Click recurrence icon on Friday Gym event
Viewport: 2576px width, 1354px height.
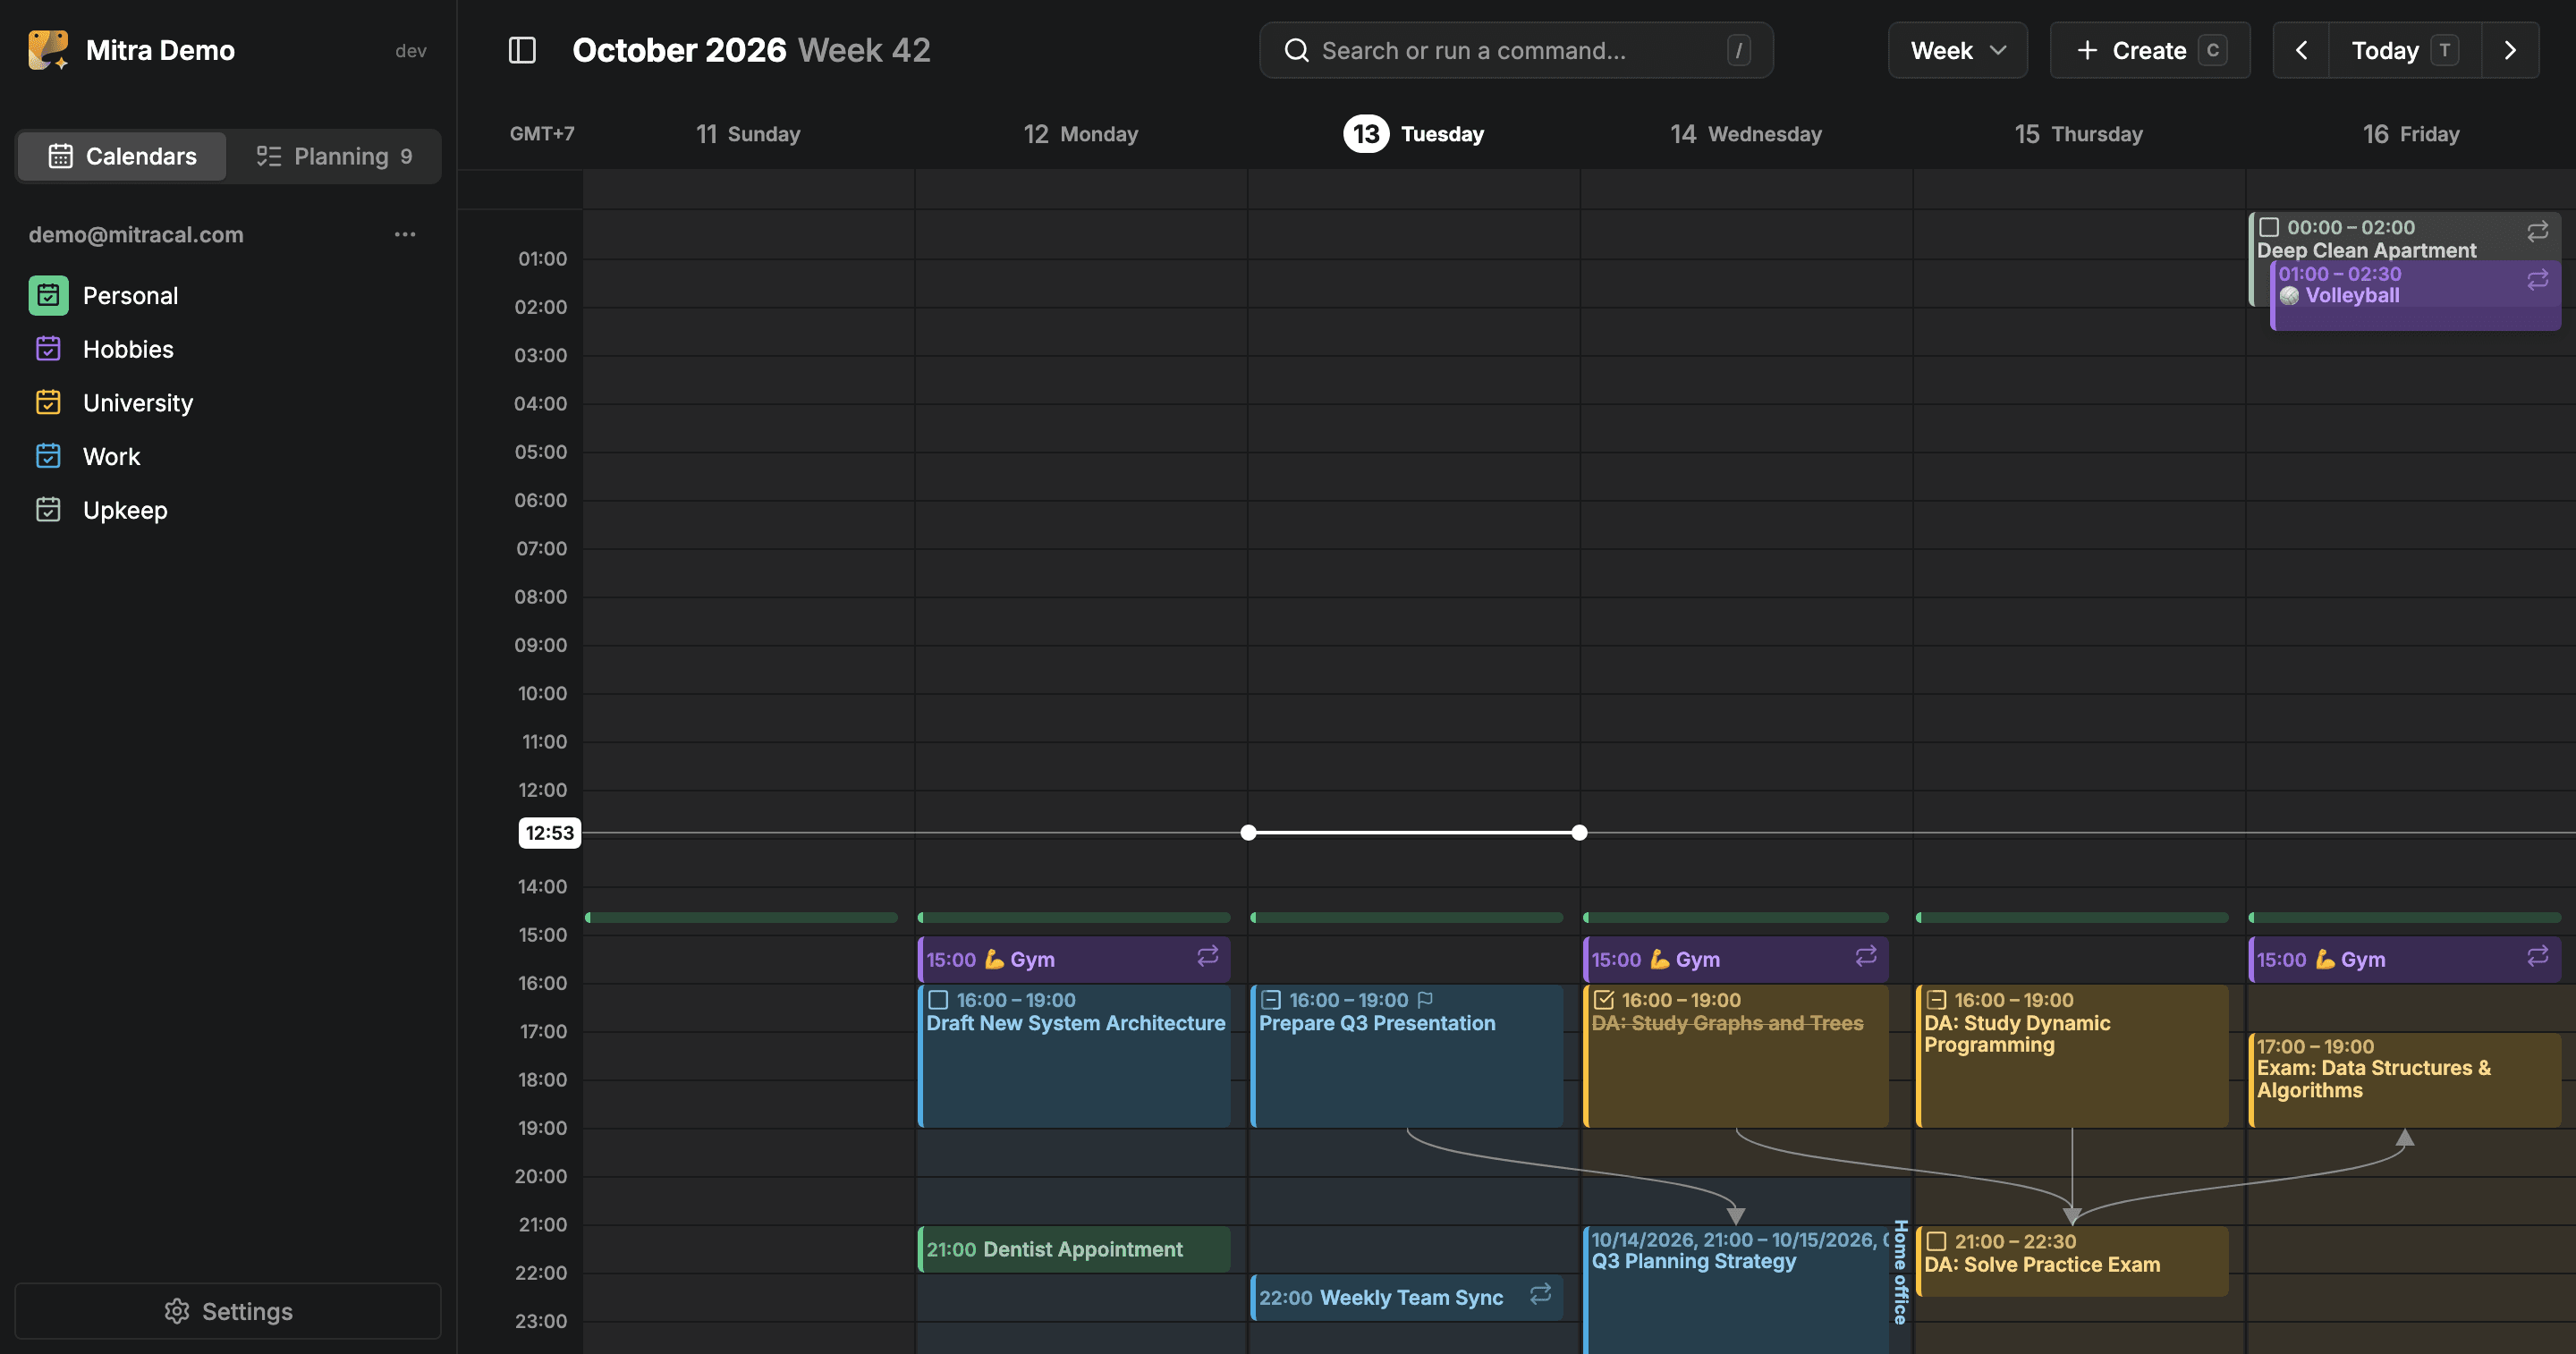2538,956
